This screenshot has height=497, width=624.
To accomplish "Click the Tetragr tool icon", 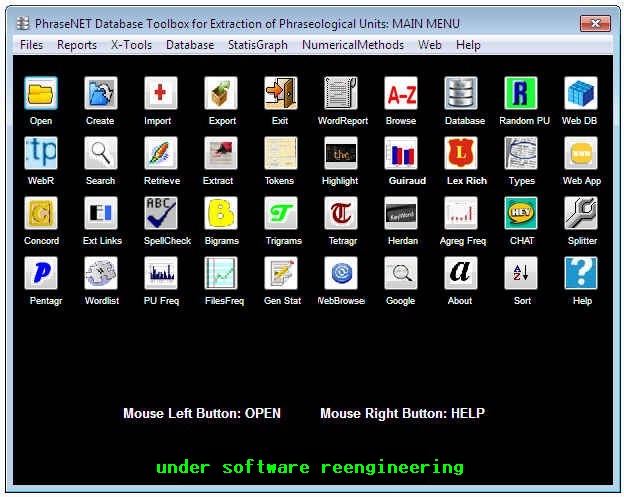I will [x=341, y=214].
